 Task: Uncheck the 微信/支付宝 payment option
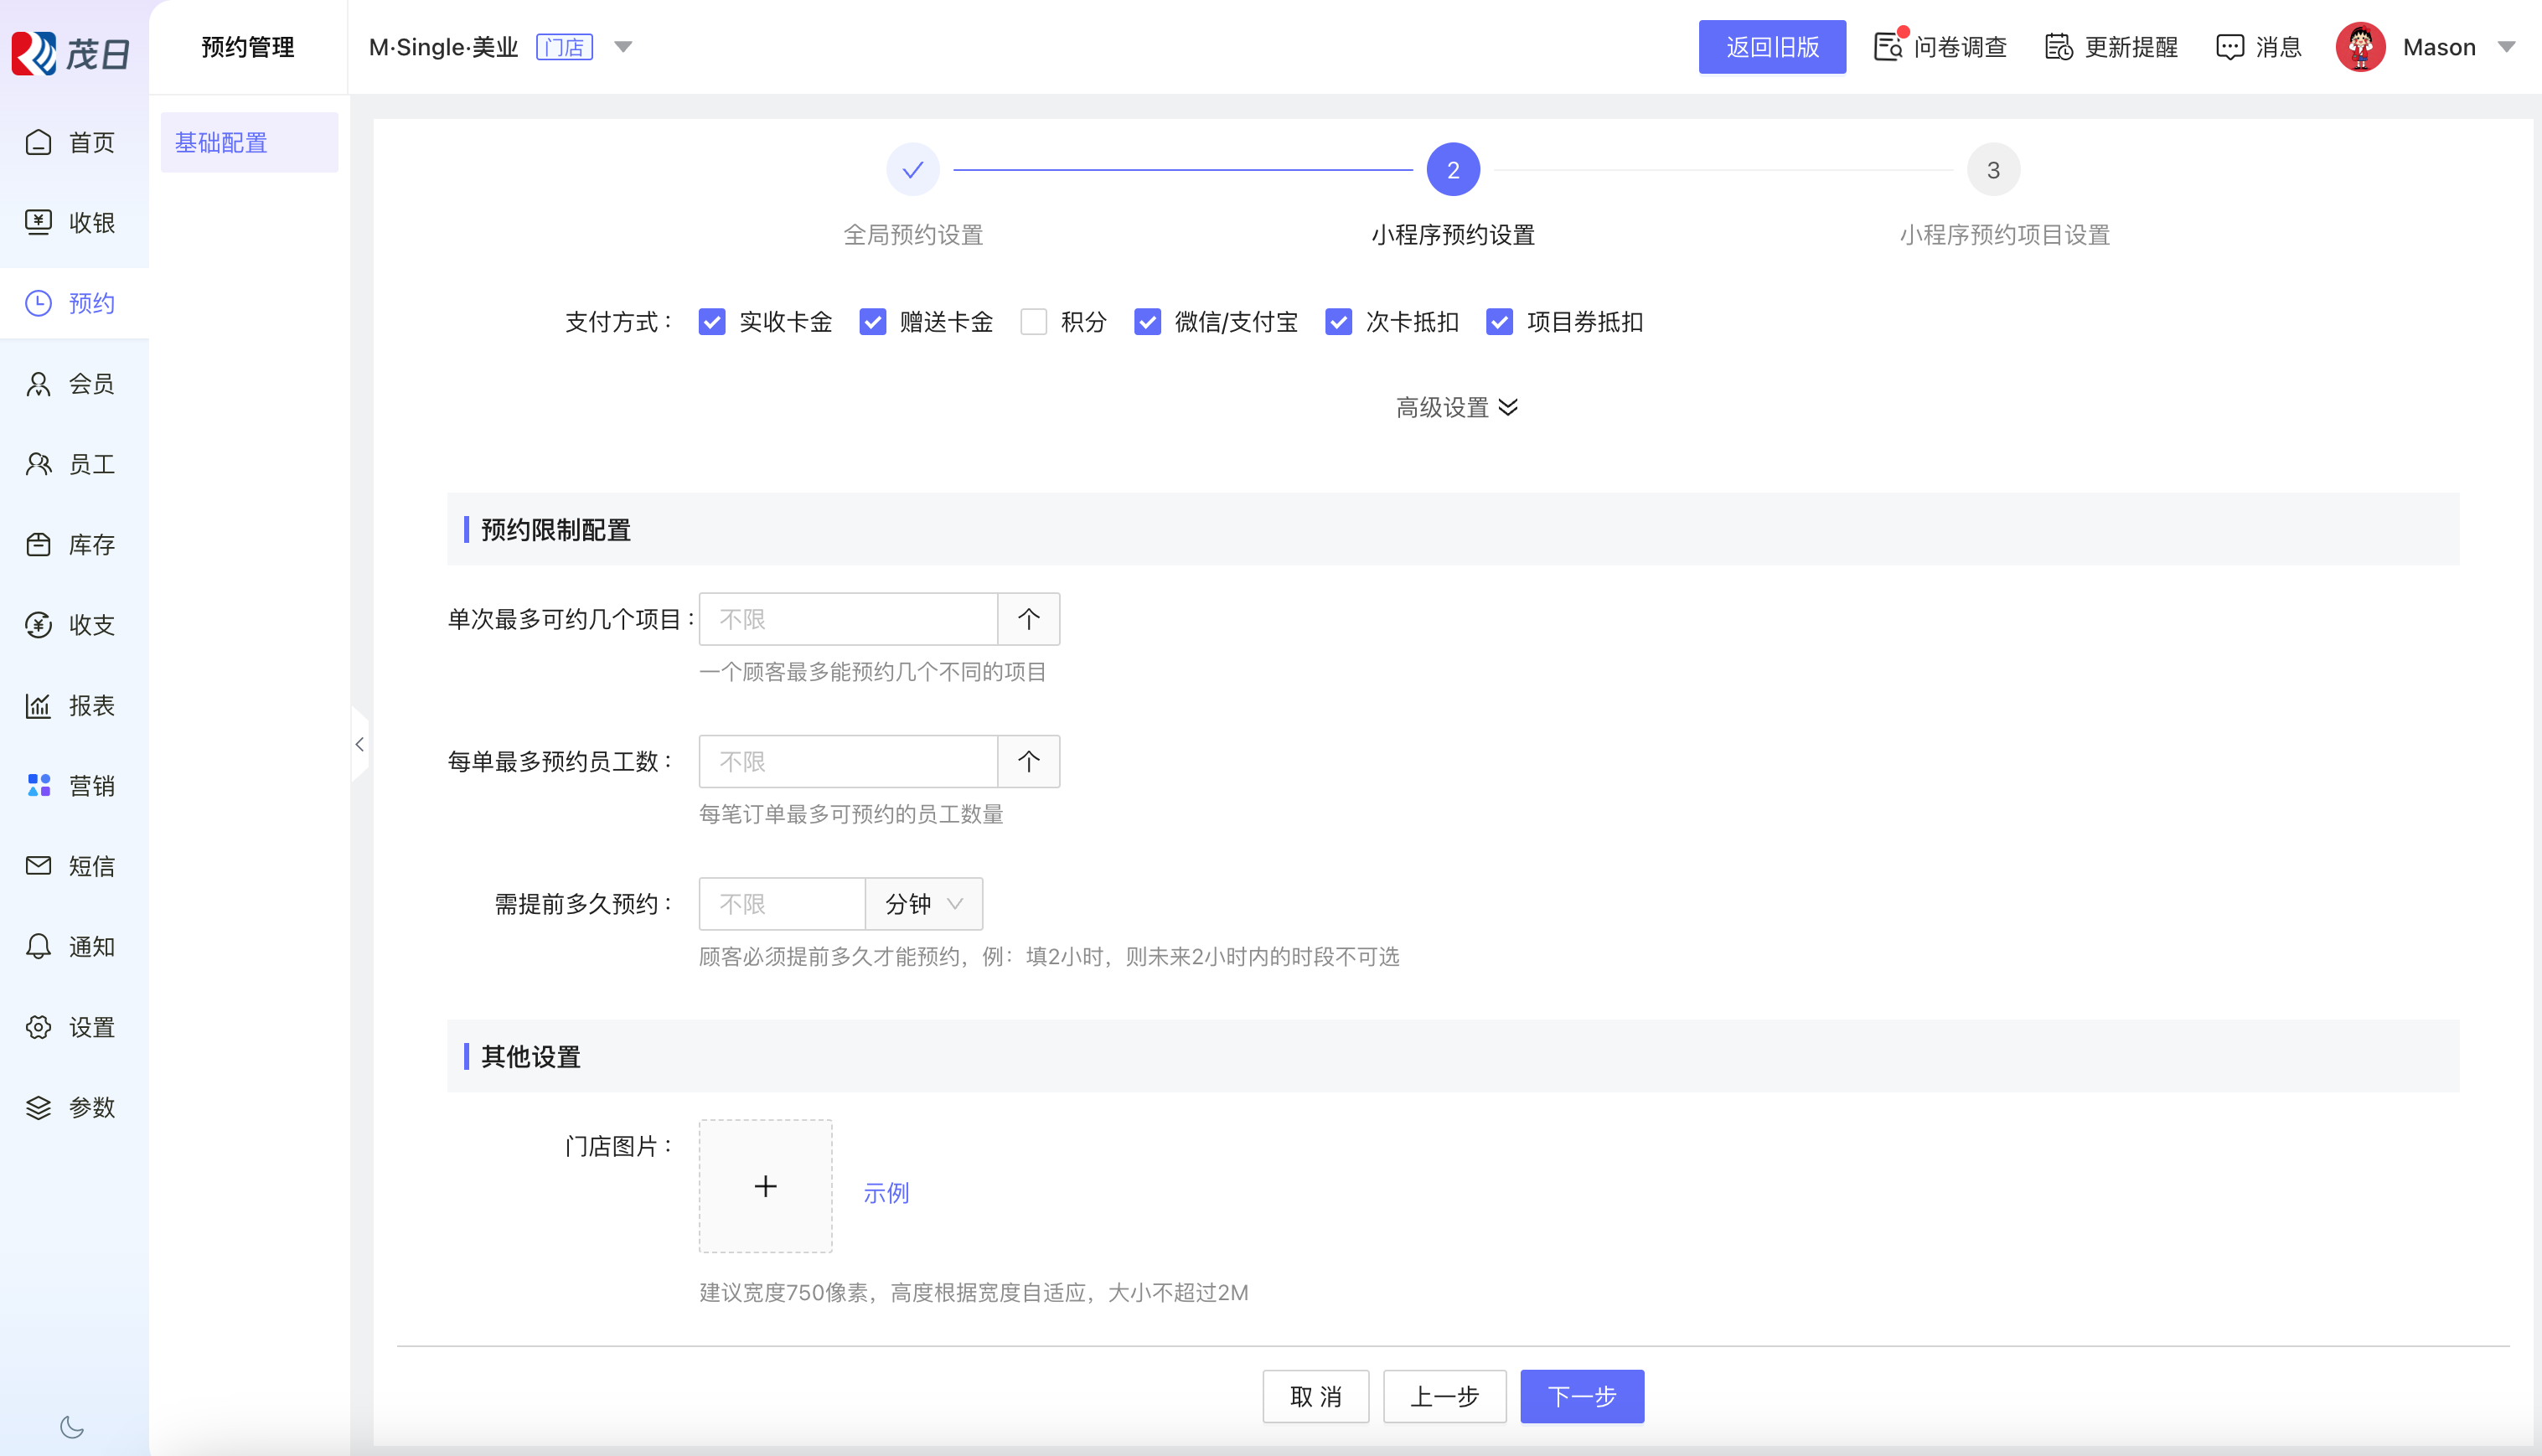[x=1147, y=322]
